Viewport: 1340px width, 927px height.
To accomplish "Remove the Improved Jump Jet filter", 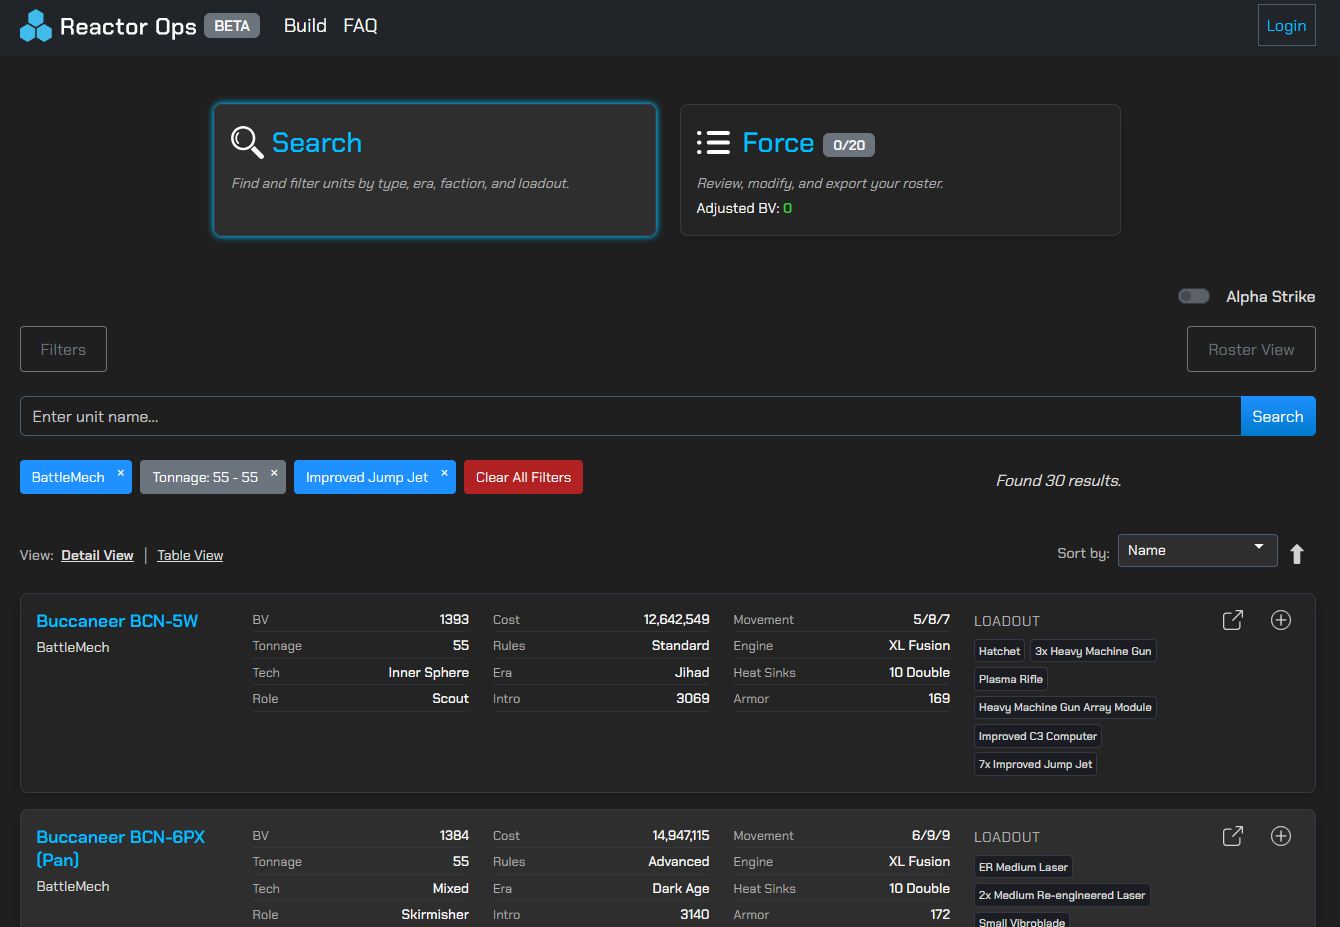I will pos(444,474).
